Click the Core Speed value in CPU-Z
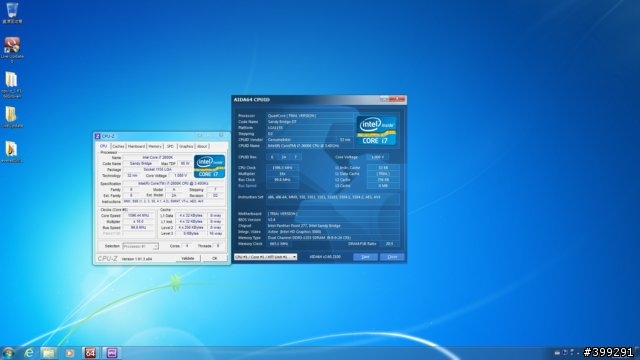640x360 pixels. pos(138,216)
